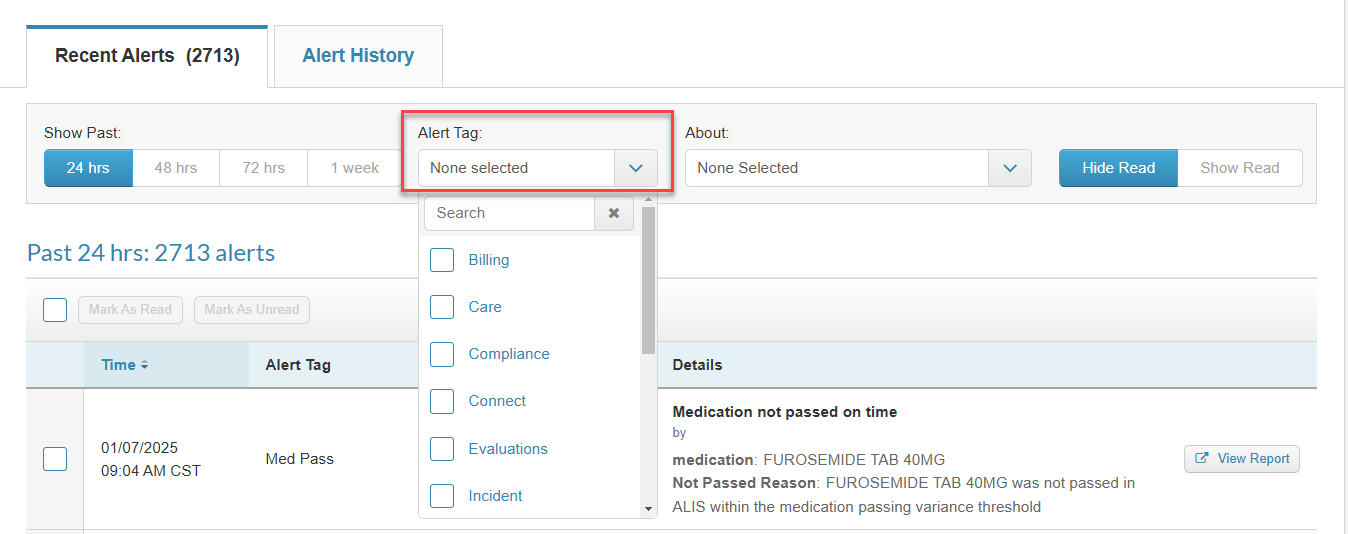This screenshot has width=1348, height=534.
Task: Clear the alert tag search field
Action: pos(614,213)
